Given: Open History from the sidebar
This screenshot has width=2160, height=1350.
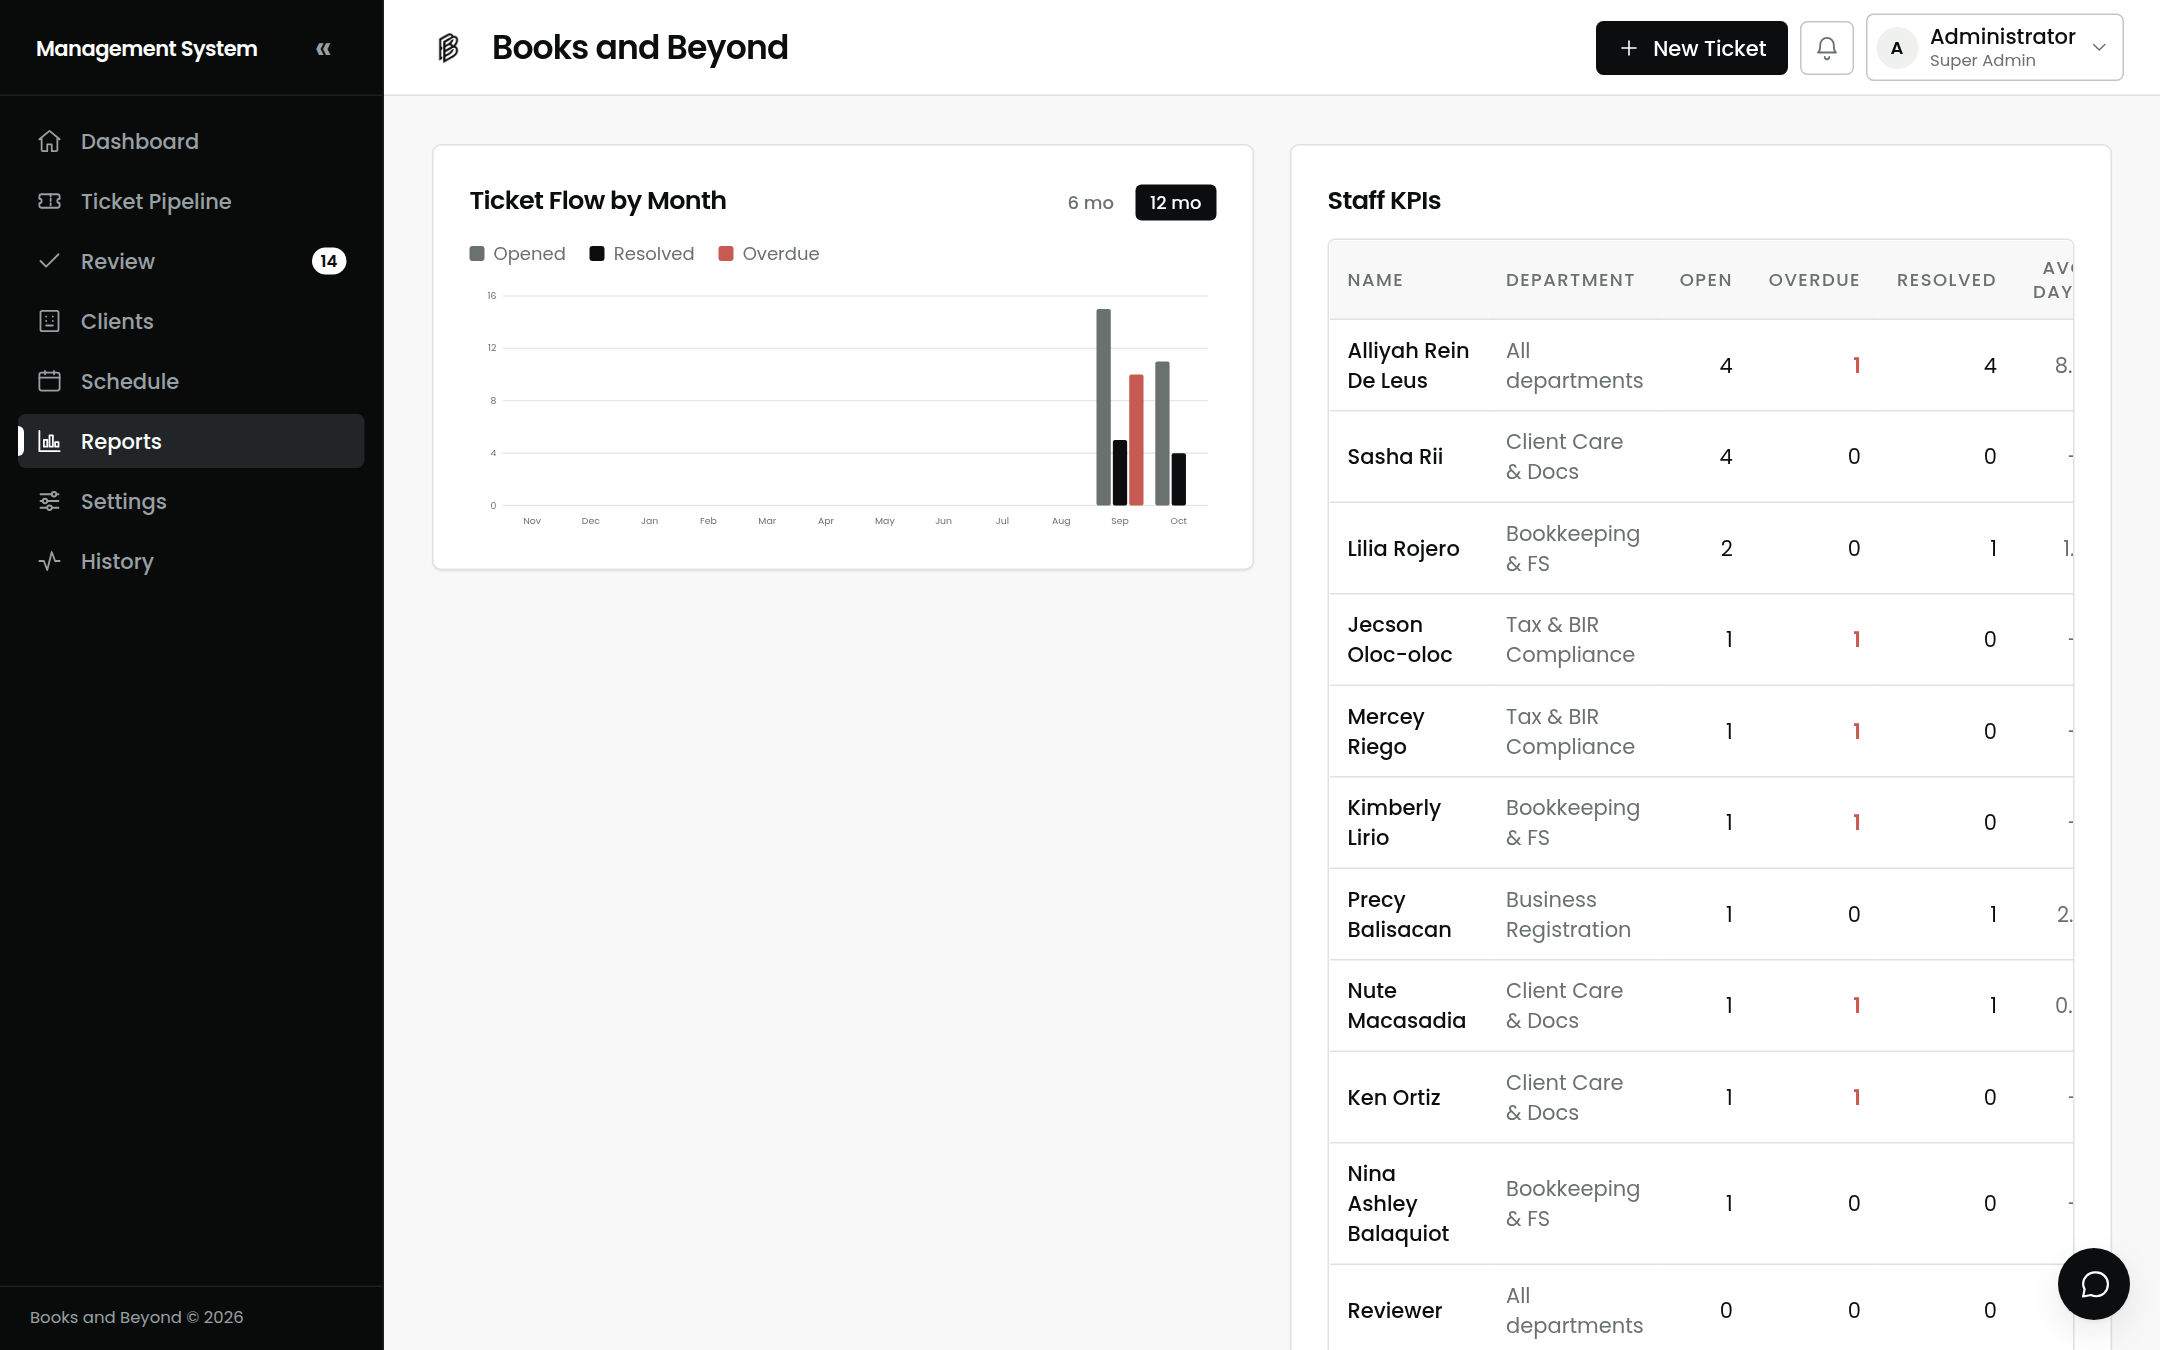Looking at the screenshot, I should pyautogui.click(x=191, y=561).
